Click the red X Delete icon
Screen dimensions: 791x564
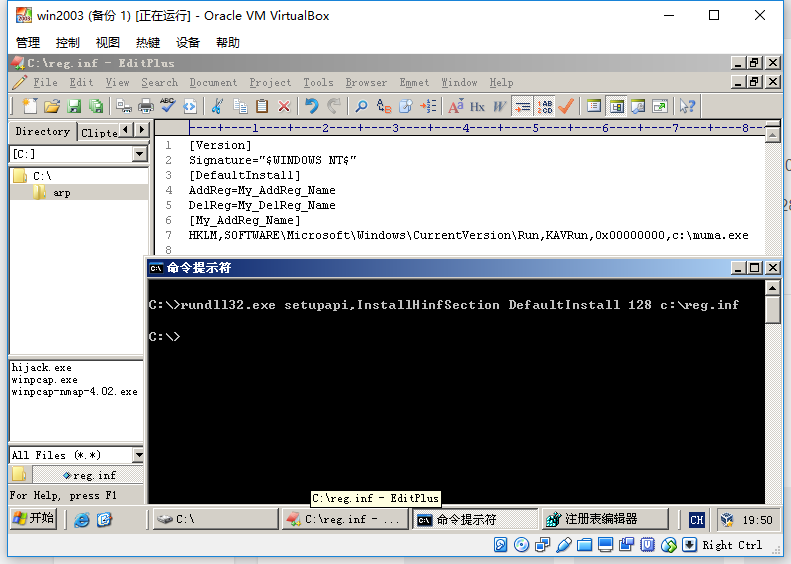pos(284,106)
